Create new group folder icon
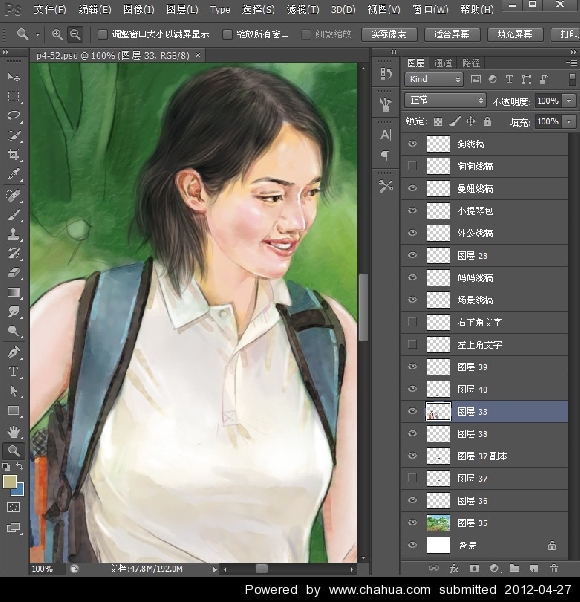 (514, 569)
